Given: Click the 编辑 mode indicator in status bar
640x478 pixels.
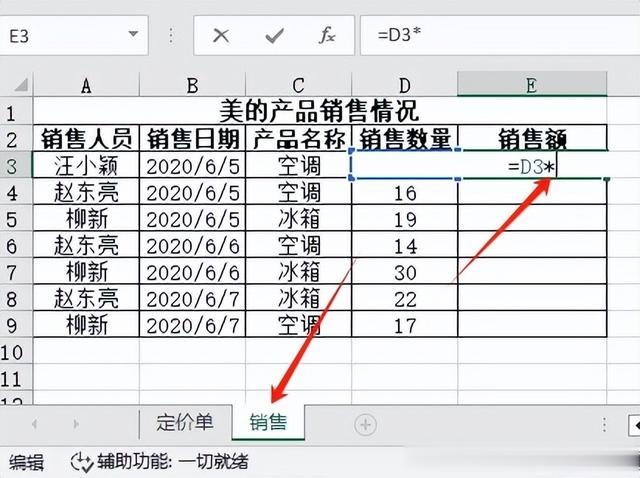Looking at the screenshot, I should [27, 463].
